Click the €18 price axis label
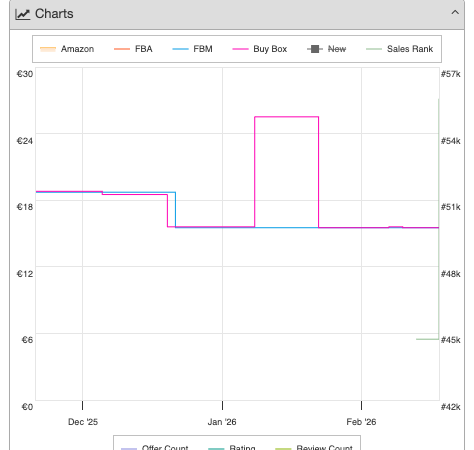This screenshot has width=474, height=450. [25, 207]
